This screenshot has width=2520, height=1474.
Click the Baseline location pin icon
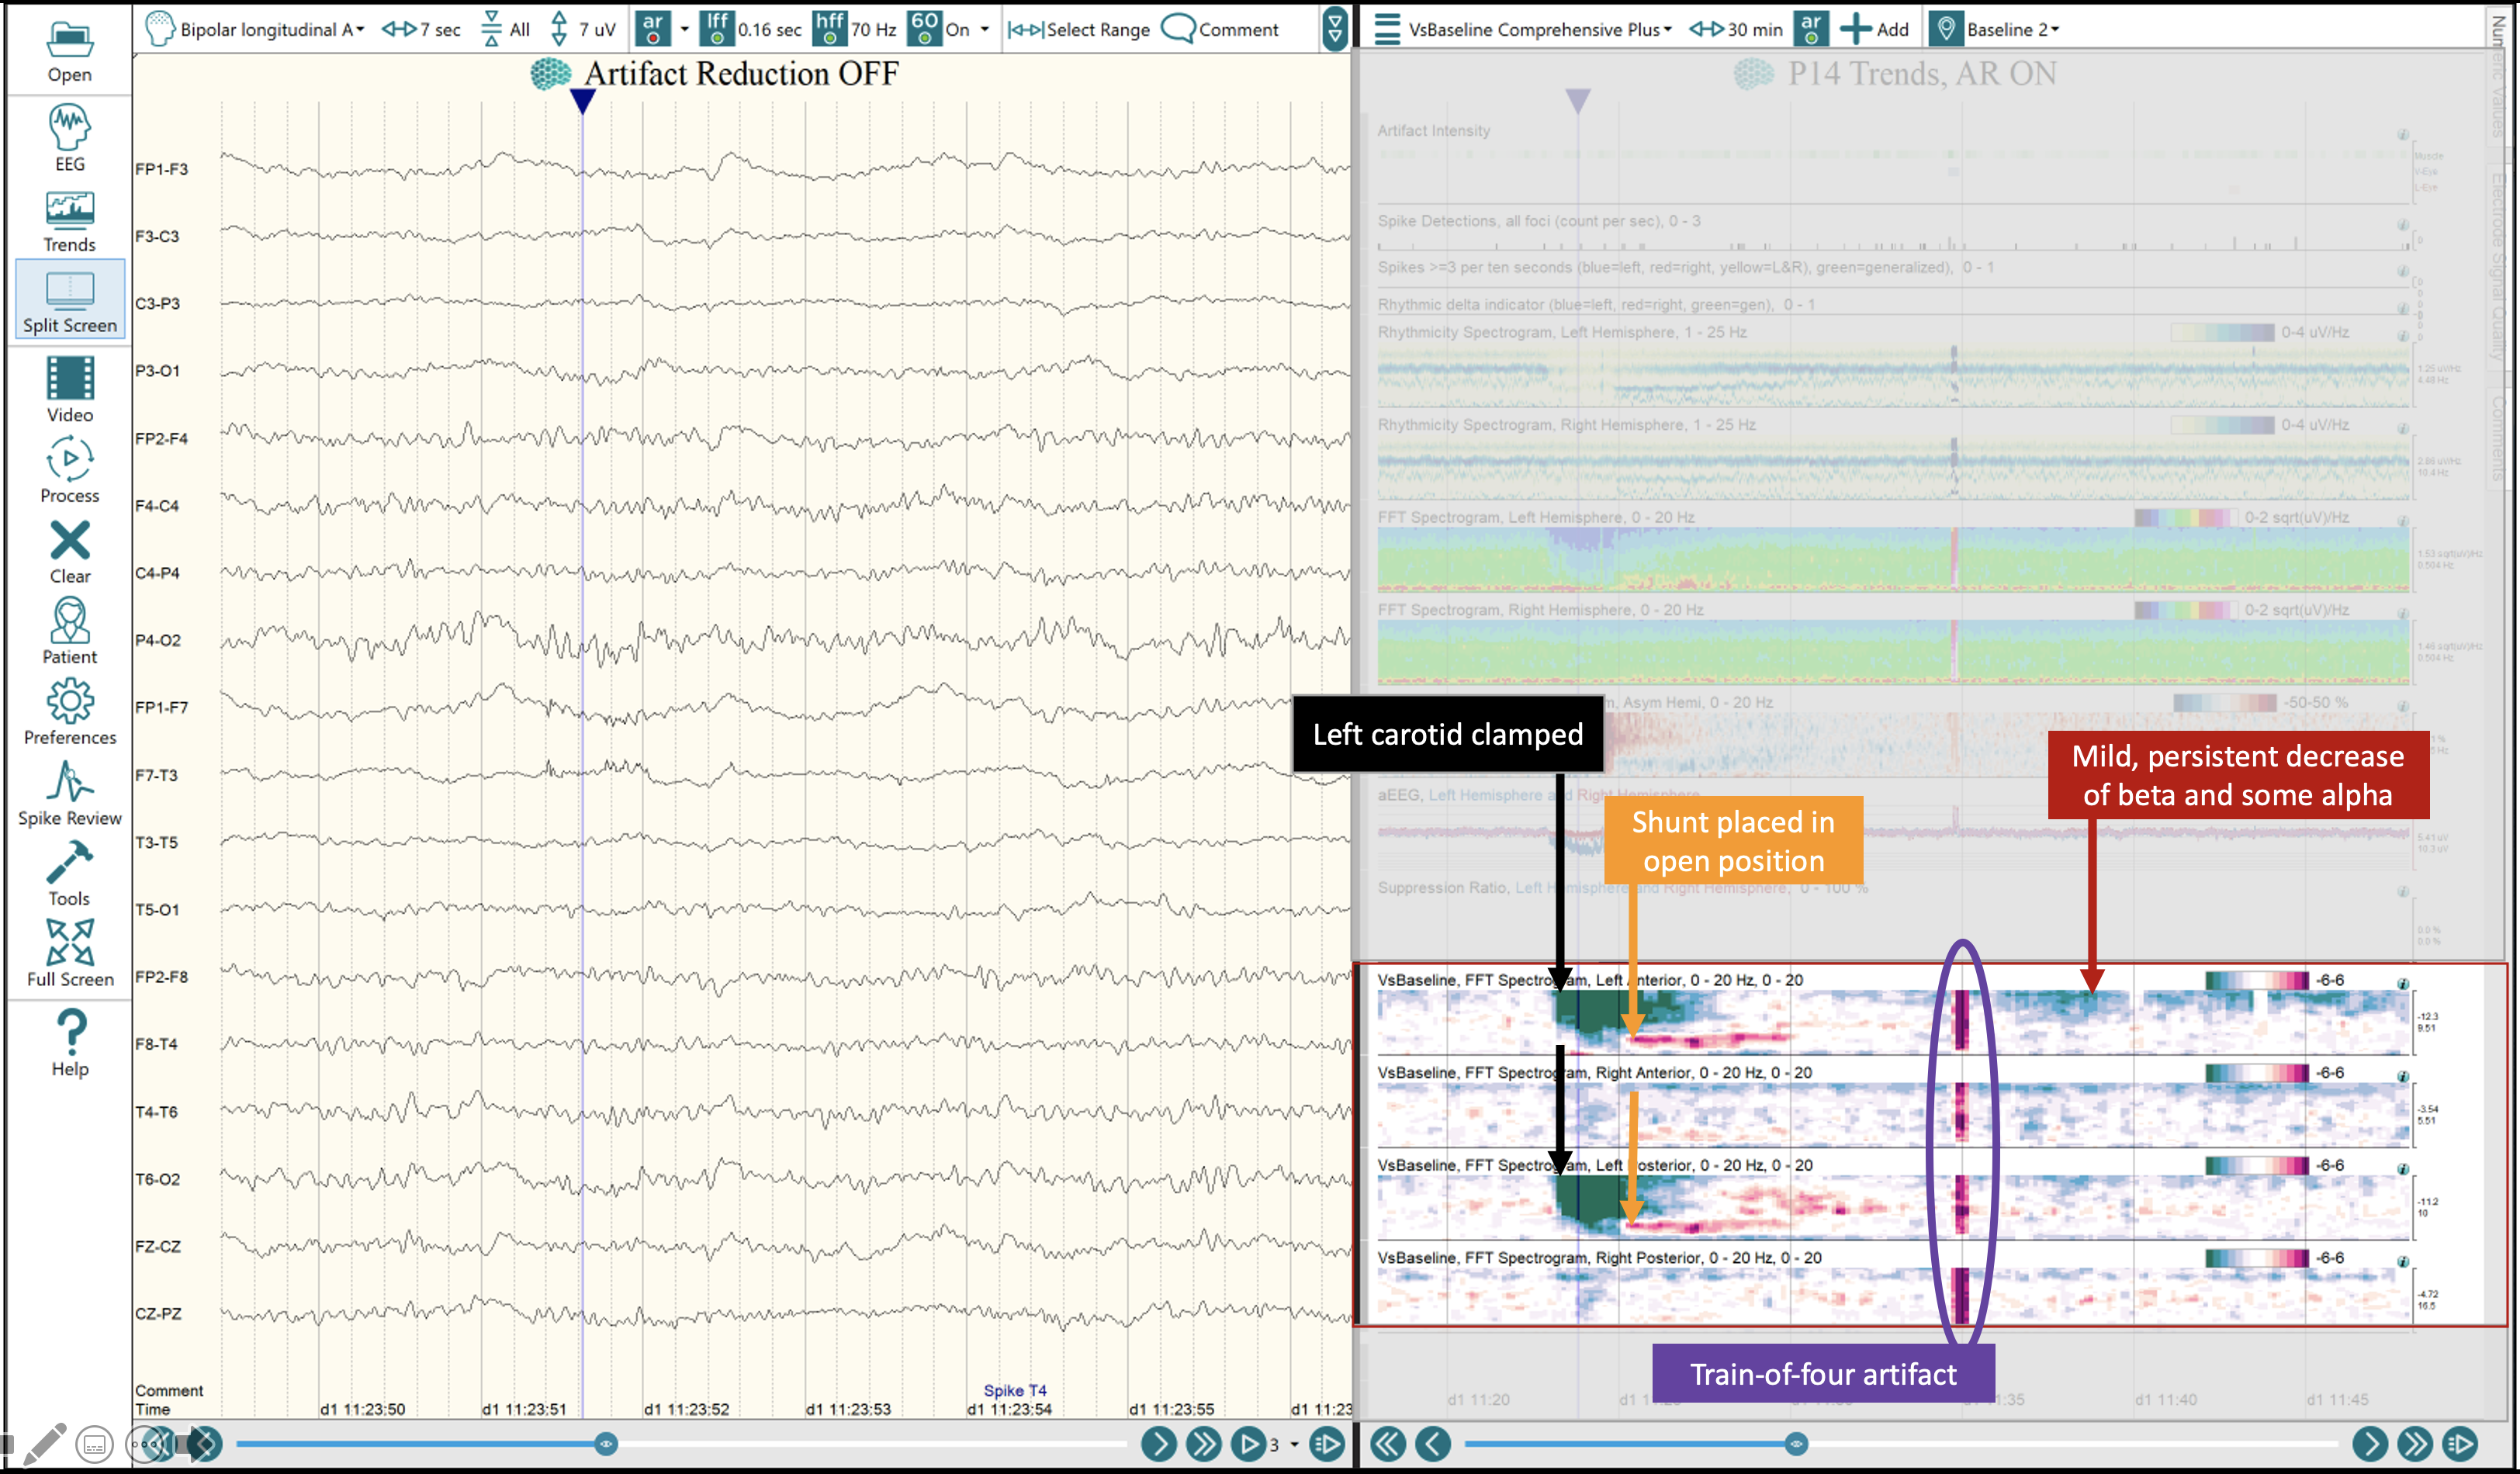(x=1945, y=29)
